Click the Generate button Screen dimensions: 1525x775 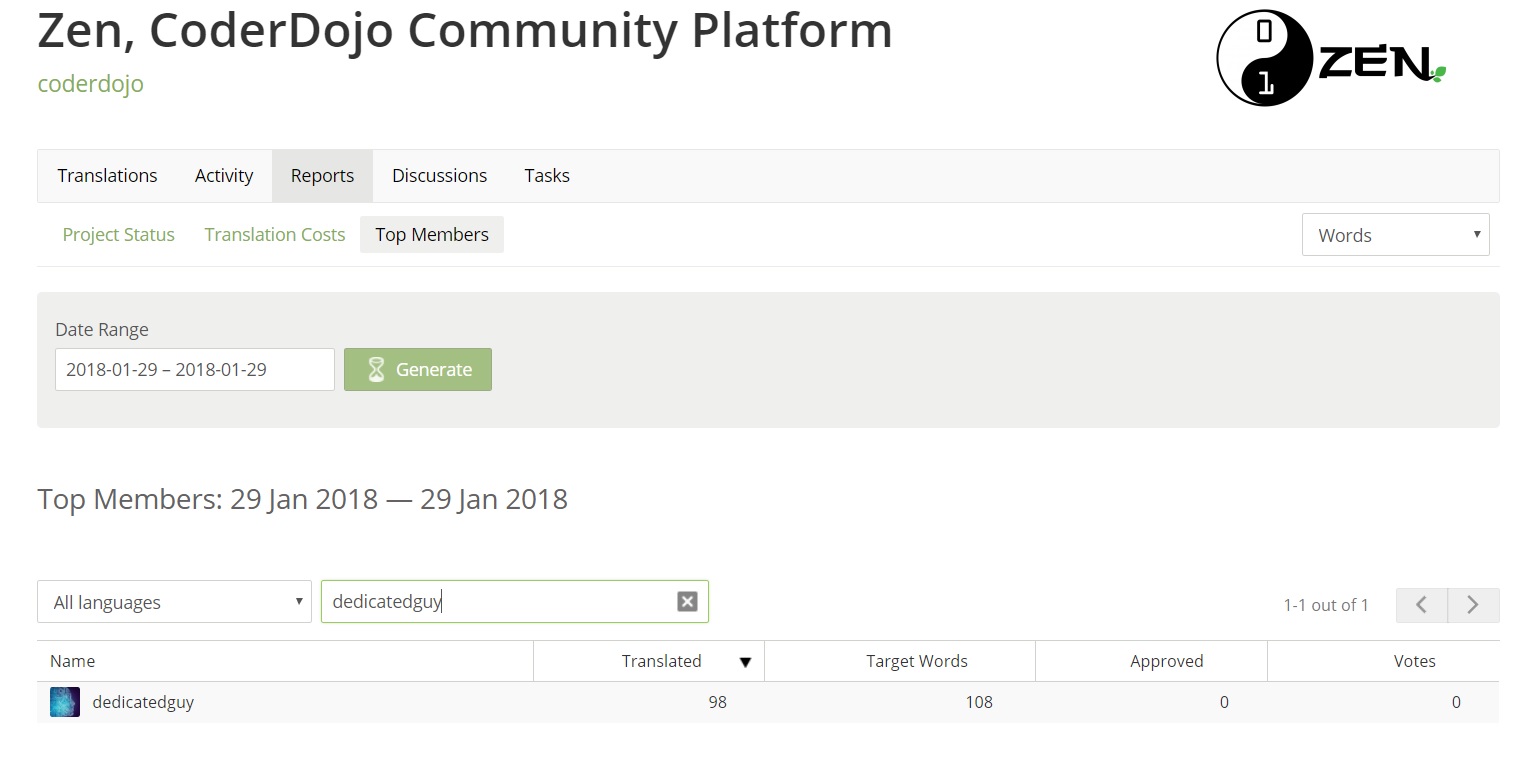[x=418, y=370]
